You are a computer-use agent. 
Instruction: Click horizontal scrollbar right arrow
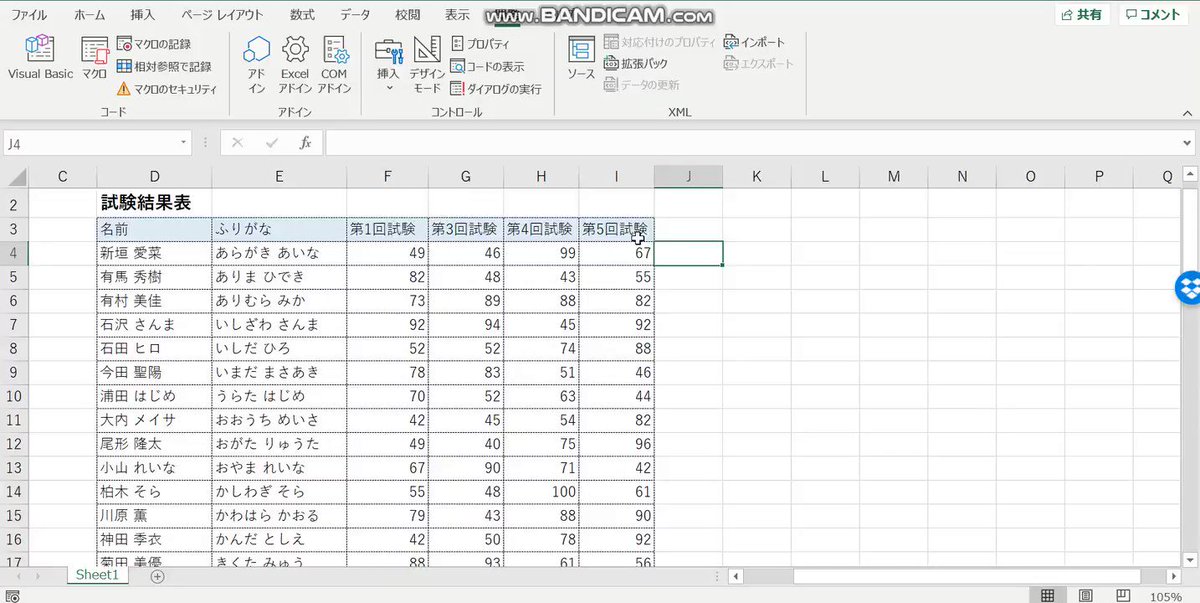point(1176,576)
